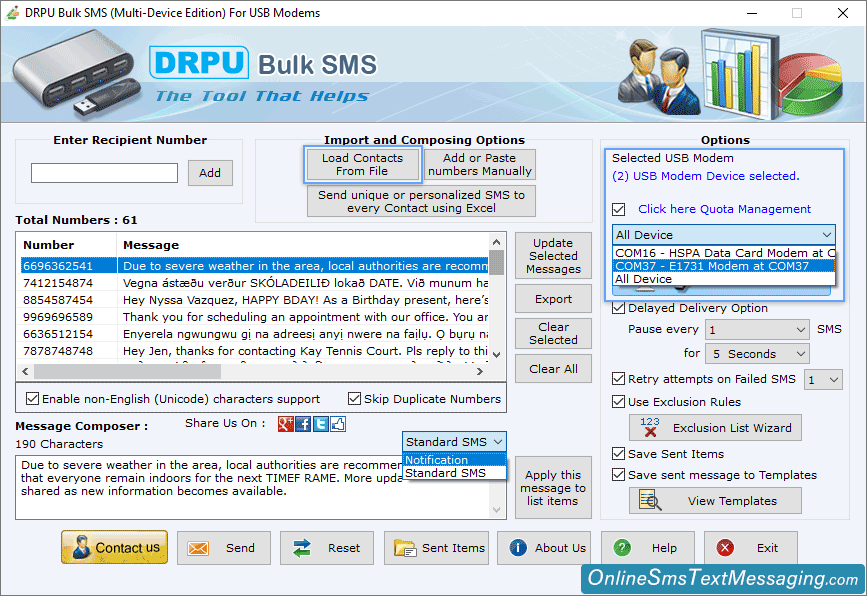Choose Notification message type option
This screenshot has width=867, height=596.
coord(454,460)
